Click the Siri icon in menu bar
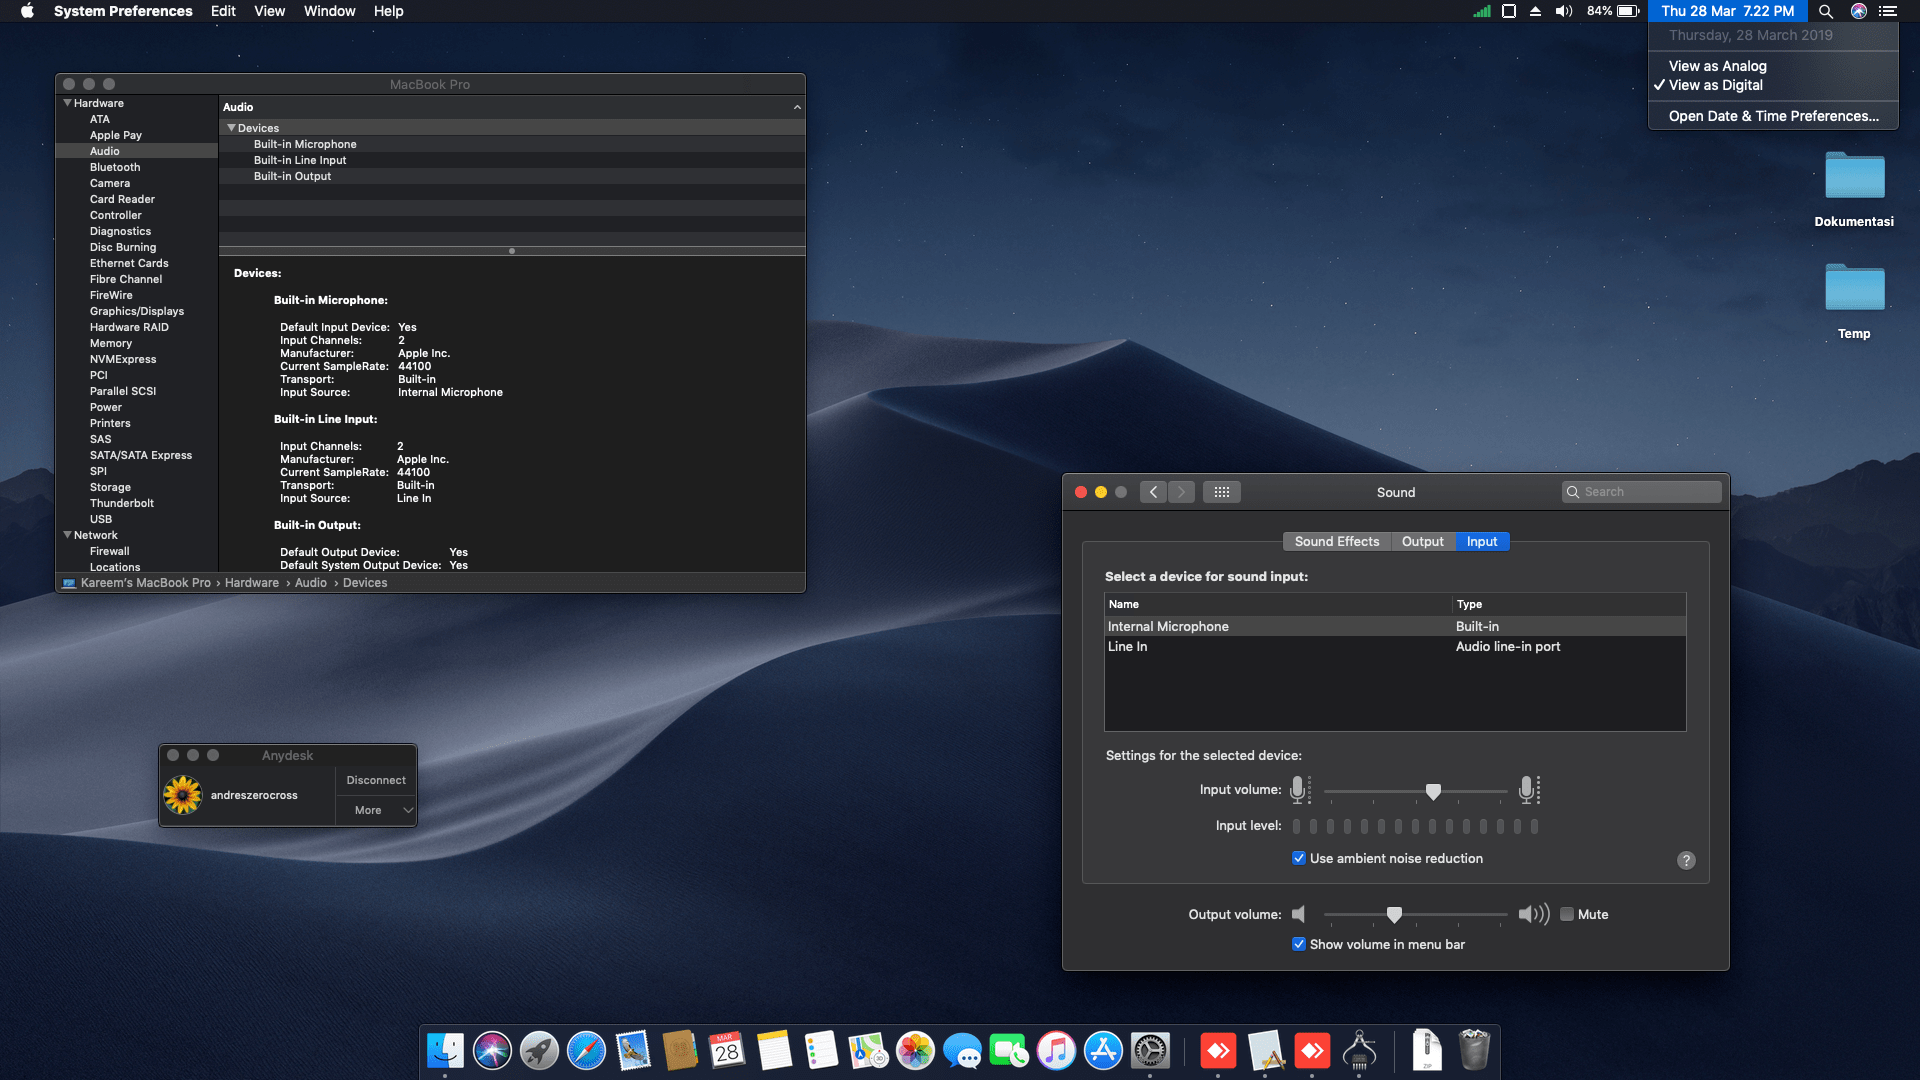 1859,11
